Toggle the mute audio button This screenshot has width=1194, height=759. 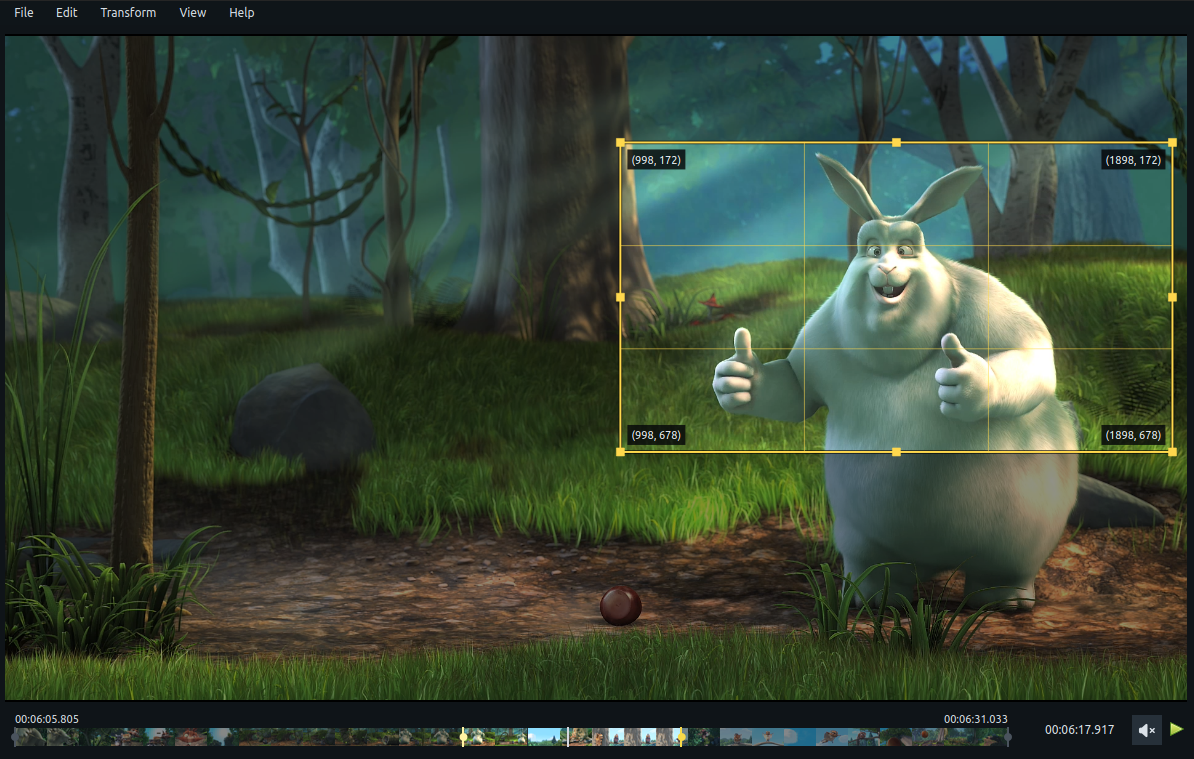pos(1147,730)
